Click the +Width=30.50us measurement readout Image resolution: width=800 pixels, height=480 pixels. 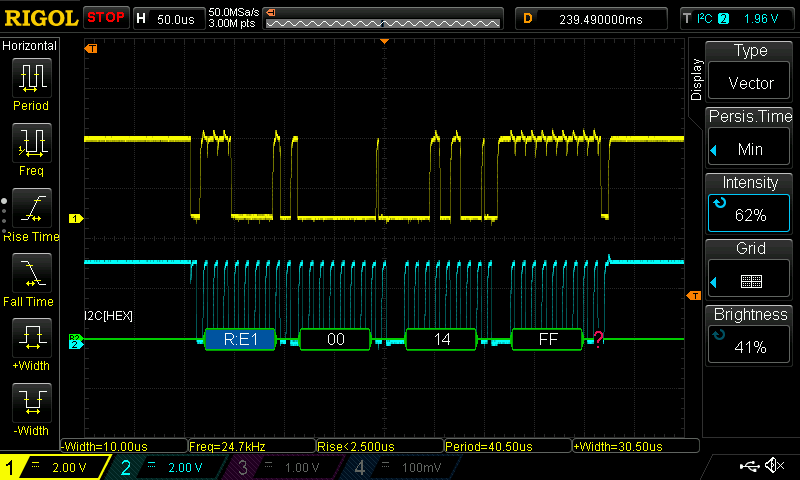pyautogui.click(x=636, y=446)
